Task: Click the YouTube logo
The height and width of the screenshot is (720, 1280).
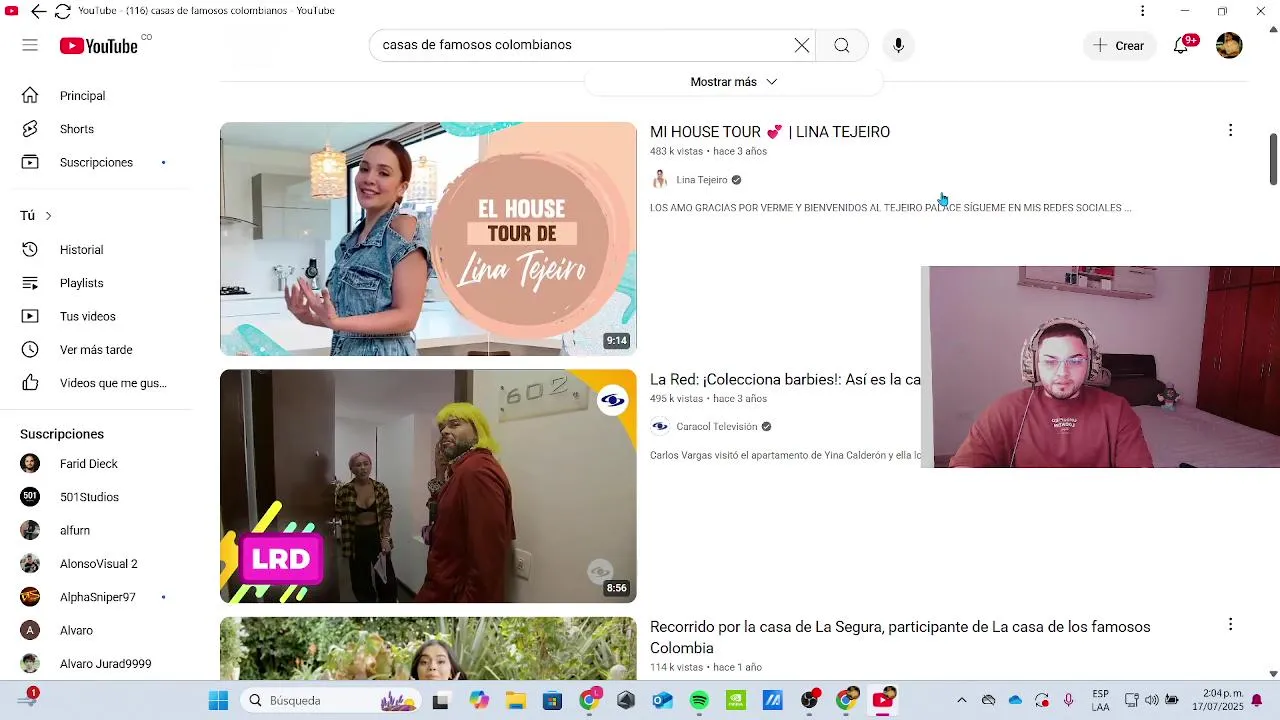Action: 99,46
